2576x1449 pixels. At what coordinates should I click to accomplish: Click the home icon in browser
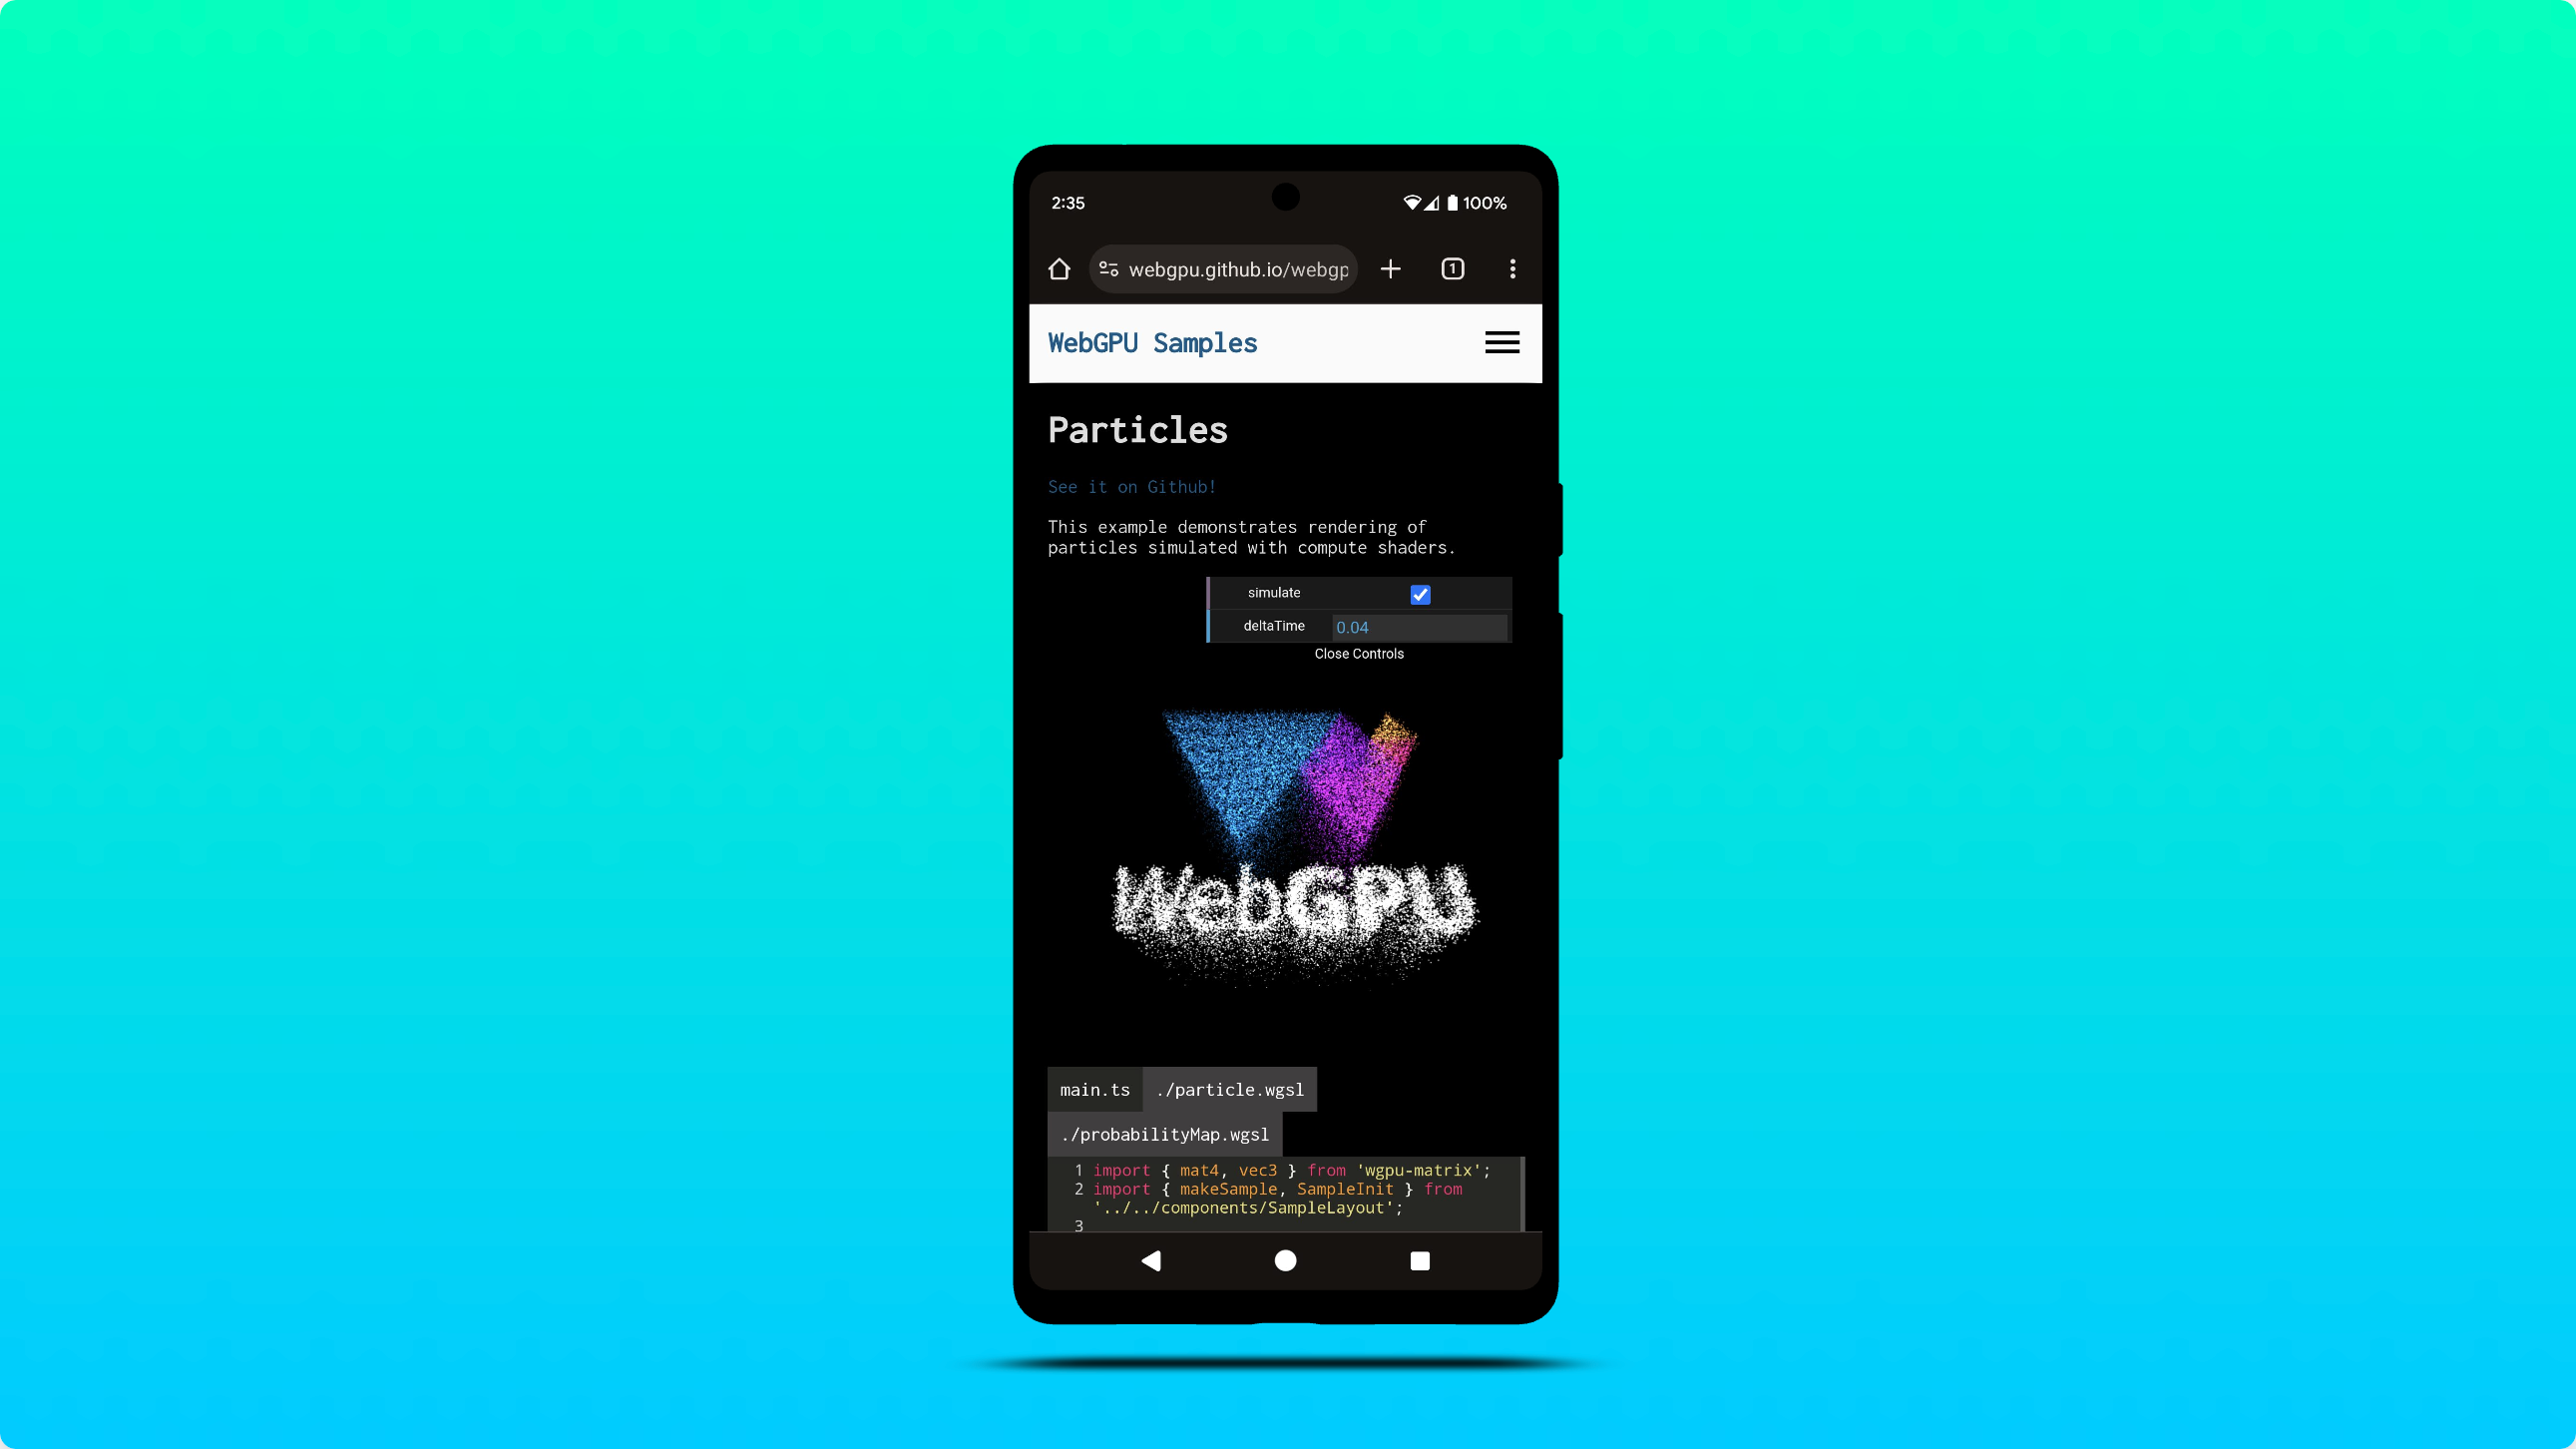click(x=1057, y=268)
